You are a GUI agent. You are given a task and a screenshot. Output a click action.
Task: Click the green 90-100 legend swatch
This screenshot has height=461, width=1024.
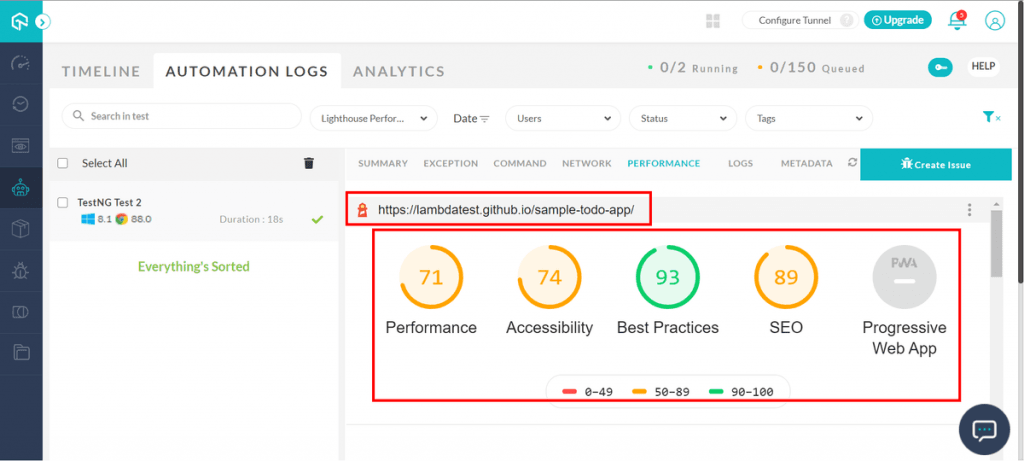(716, 392)
